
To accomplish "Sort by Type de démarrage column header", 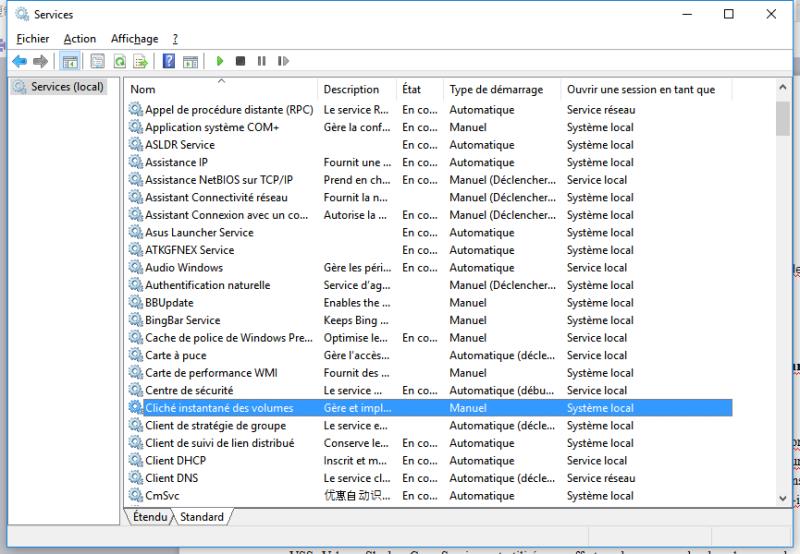I will [x=500, y=89].
